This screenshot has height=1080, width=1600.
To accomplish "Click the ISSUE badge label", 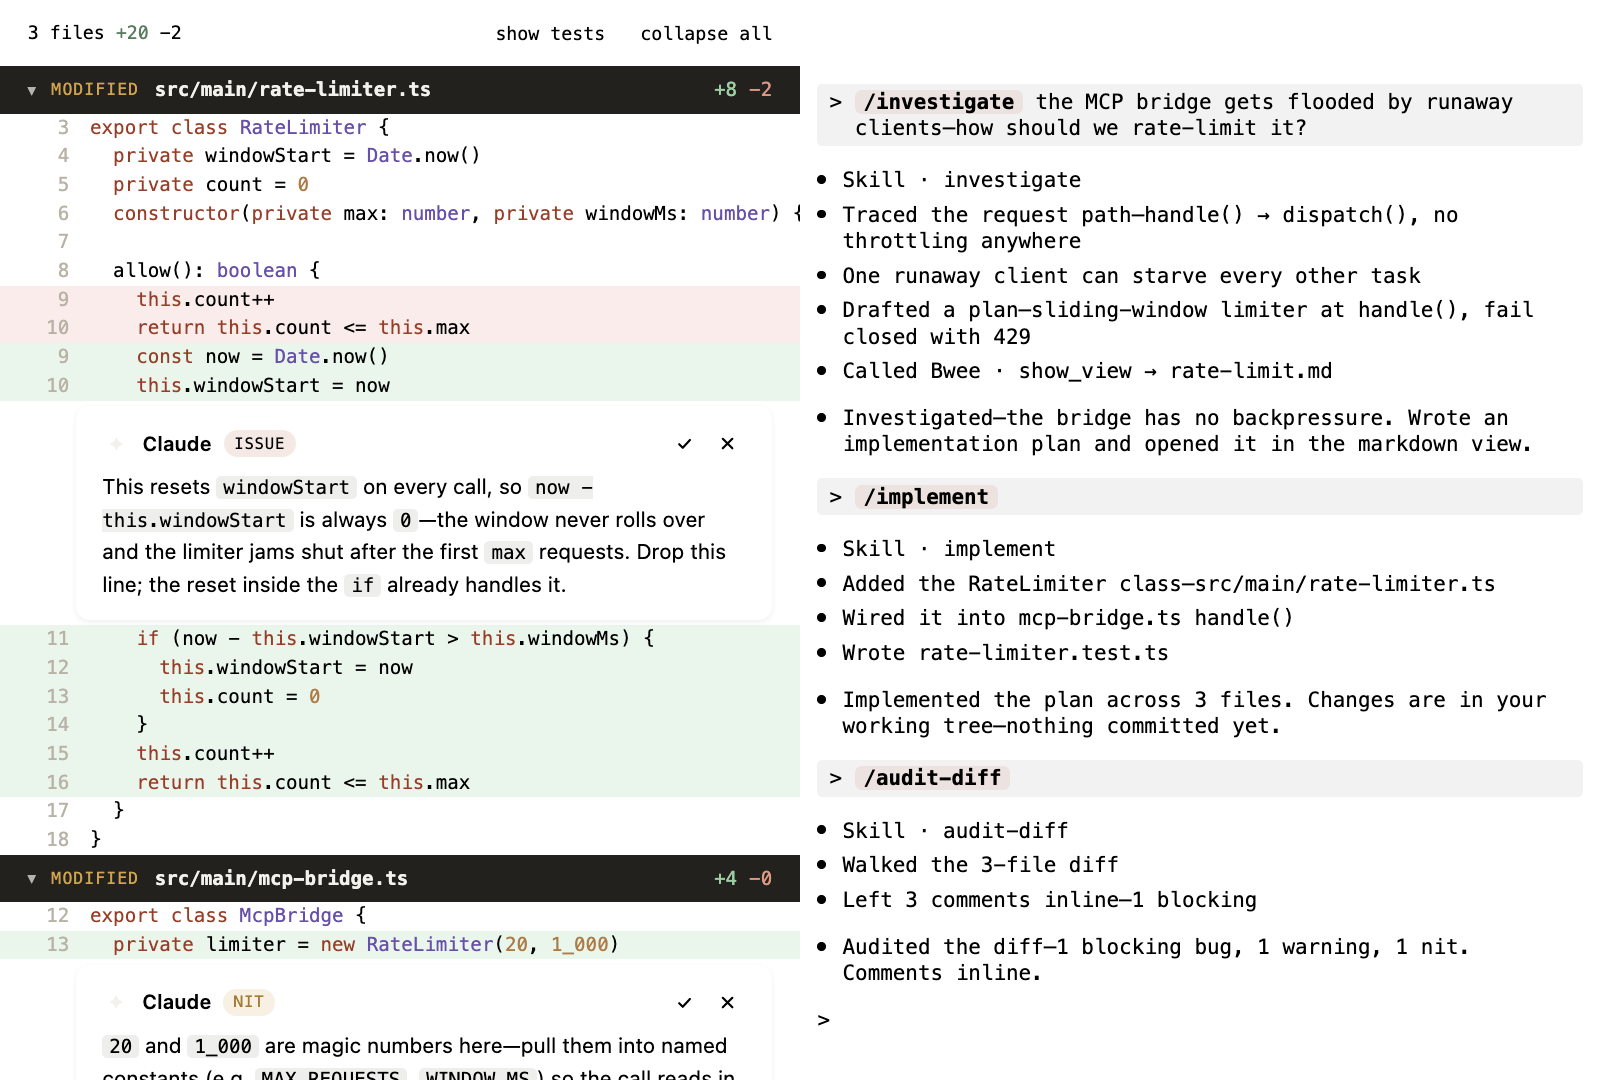I will tap(260, 444).
